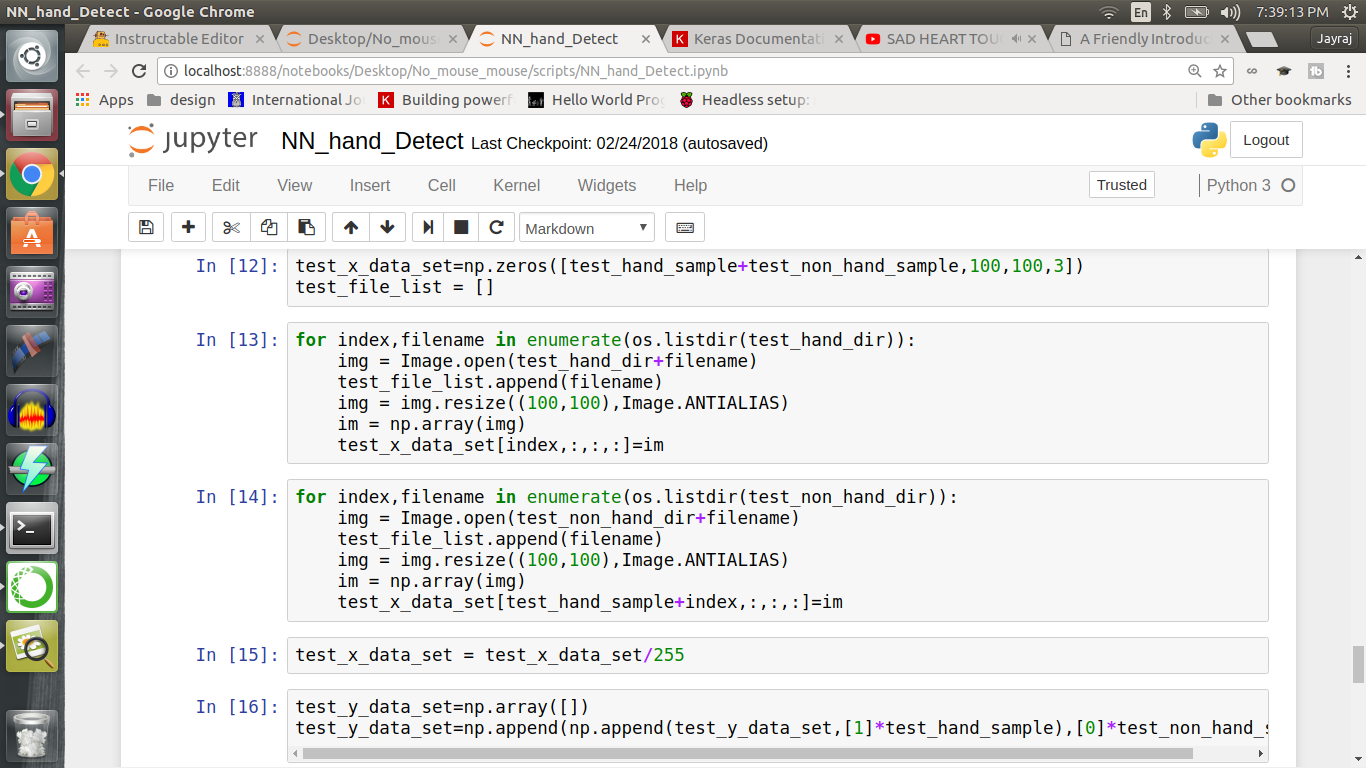Open the system power gear menu
The height and width of the screenshot is (768, 1366).
point(1349,12)
